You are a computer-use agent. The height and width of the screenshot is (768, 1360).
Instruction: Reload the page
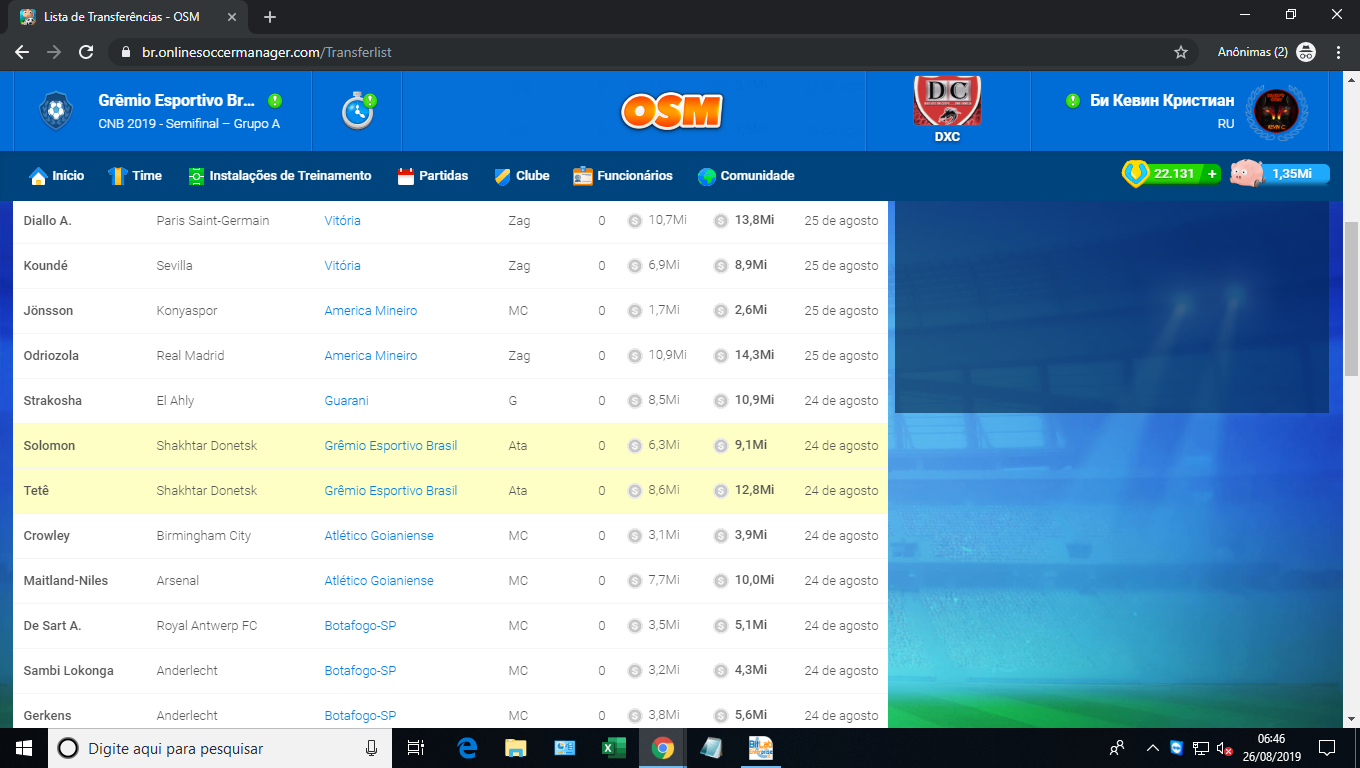point(86,52)
